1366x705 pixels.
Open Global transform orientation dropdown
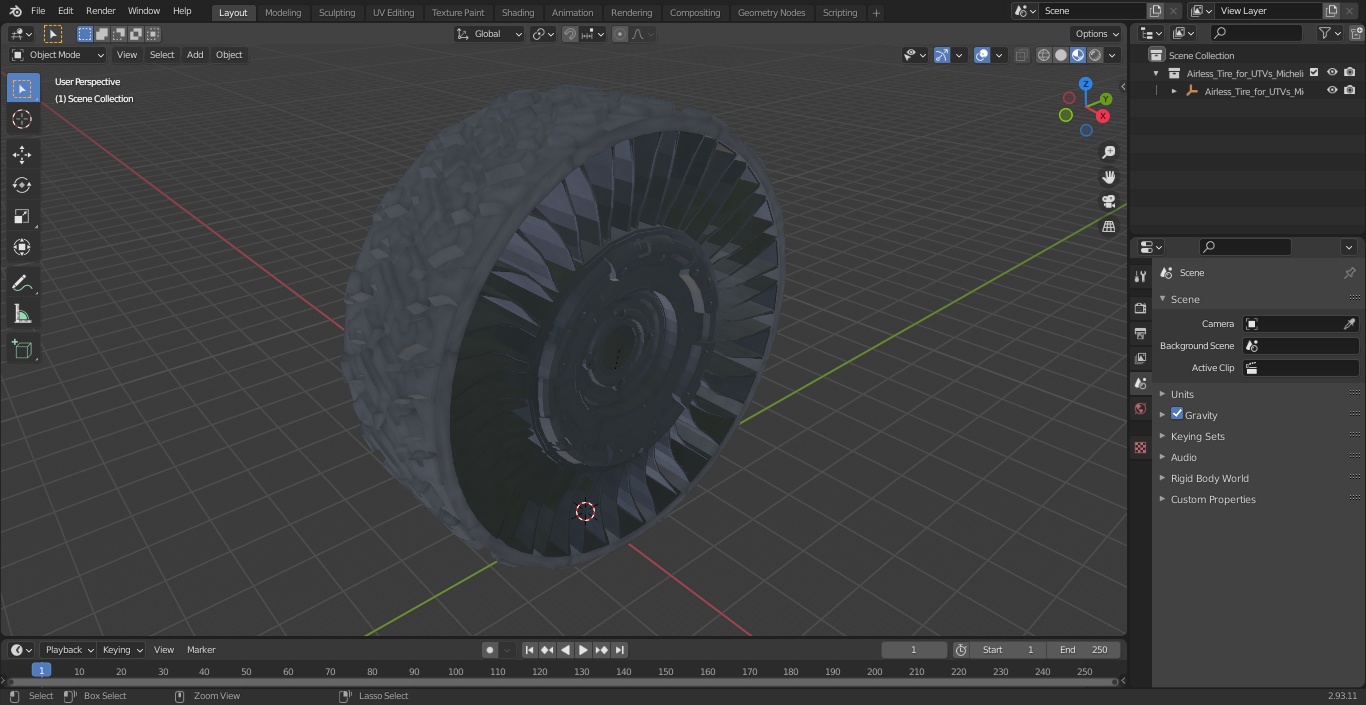click(x=490, y=34)
